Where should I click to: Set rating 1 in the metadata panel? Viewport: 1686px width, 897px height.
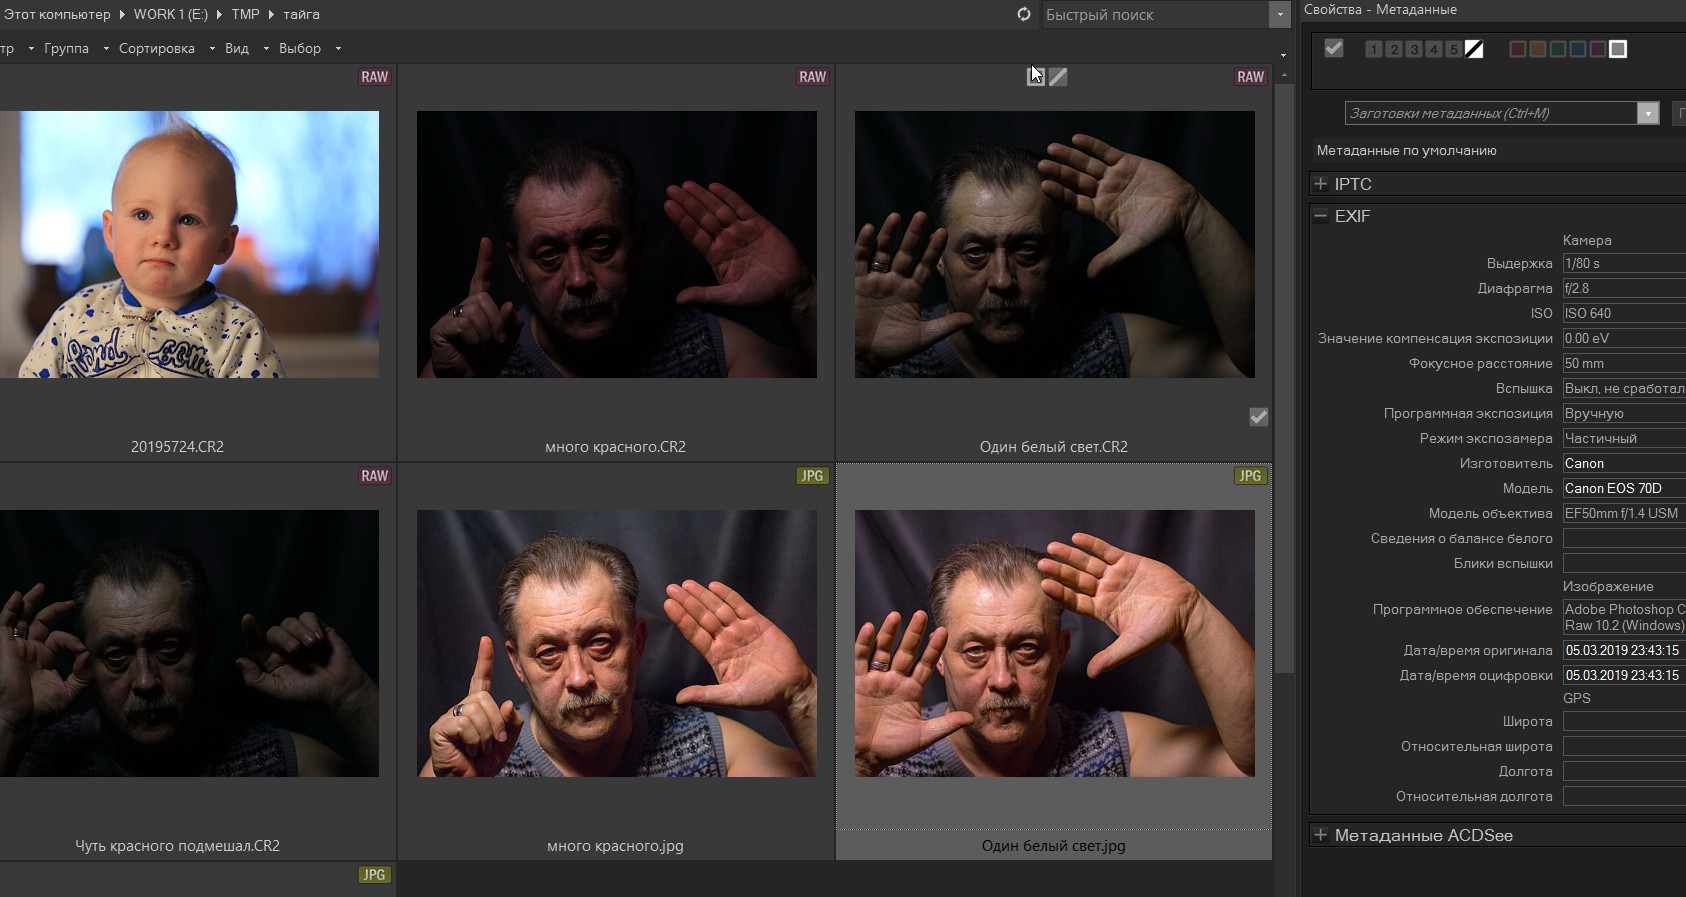tap(1374, 49)
